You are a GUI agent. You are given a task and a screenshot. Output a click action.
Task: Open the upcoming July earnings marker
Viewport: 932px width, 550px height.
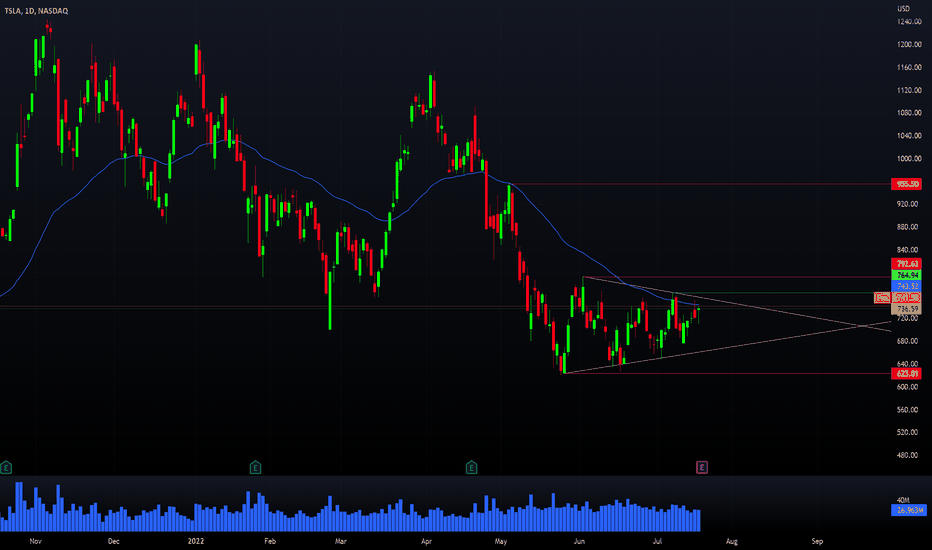click(702, 467)
